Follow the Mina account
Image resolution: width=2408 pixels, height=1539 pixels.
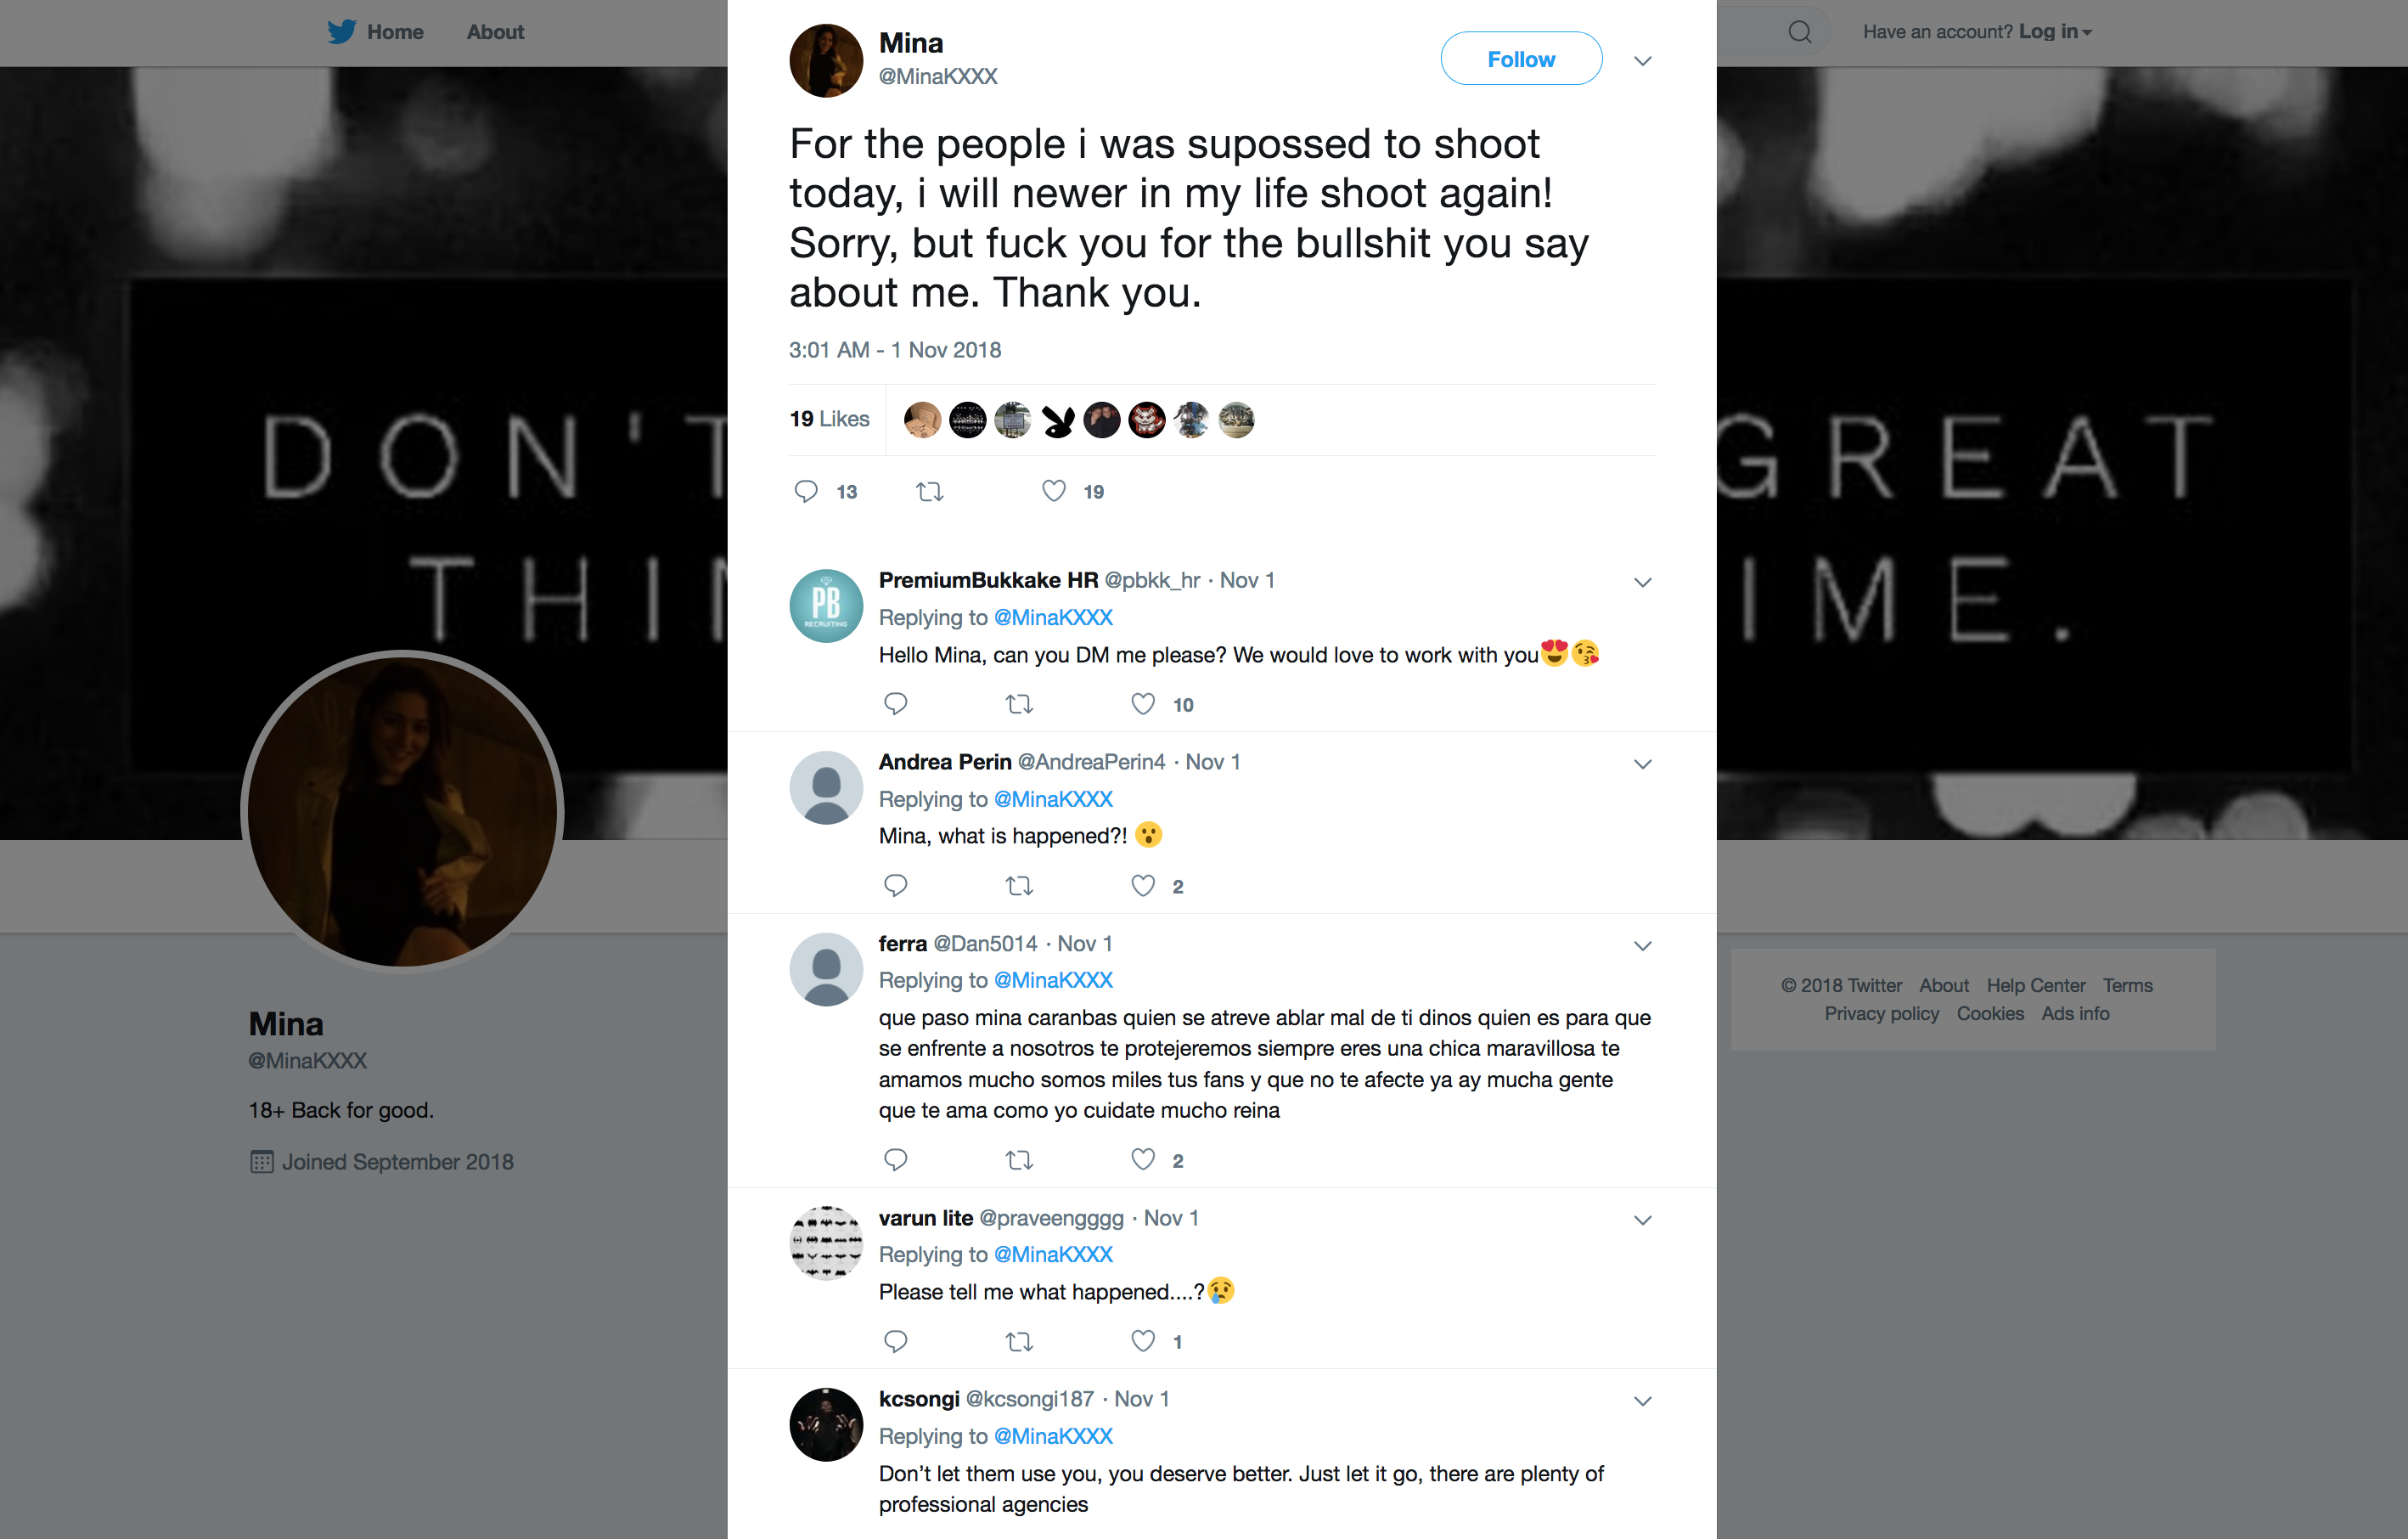click(1520, 59)
